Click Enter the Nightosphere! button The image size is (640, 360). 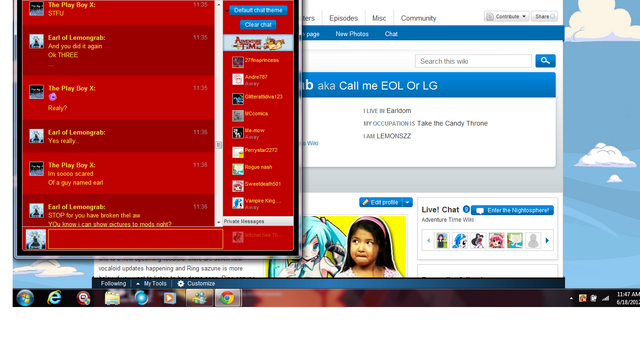513,210
